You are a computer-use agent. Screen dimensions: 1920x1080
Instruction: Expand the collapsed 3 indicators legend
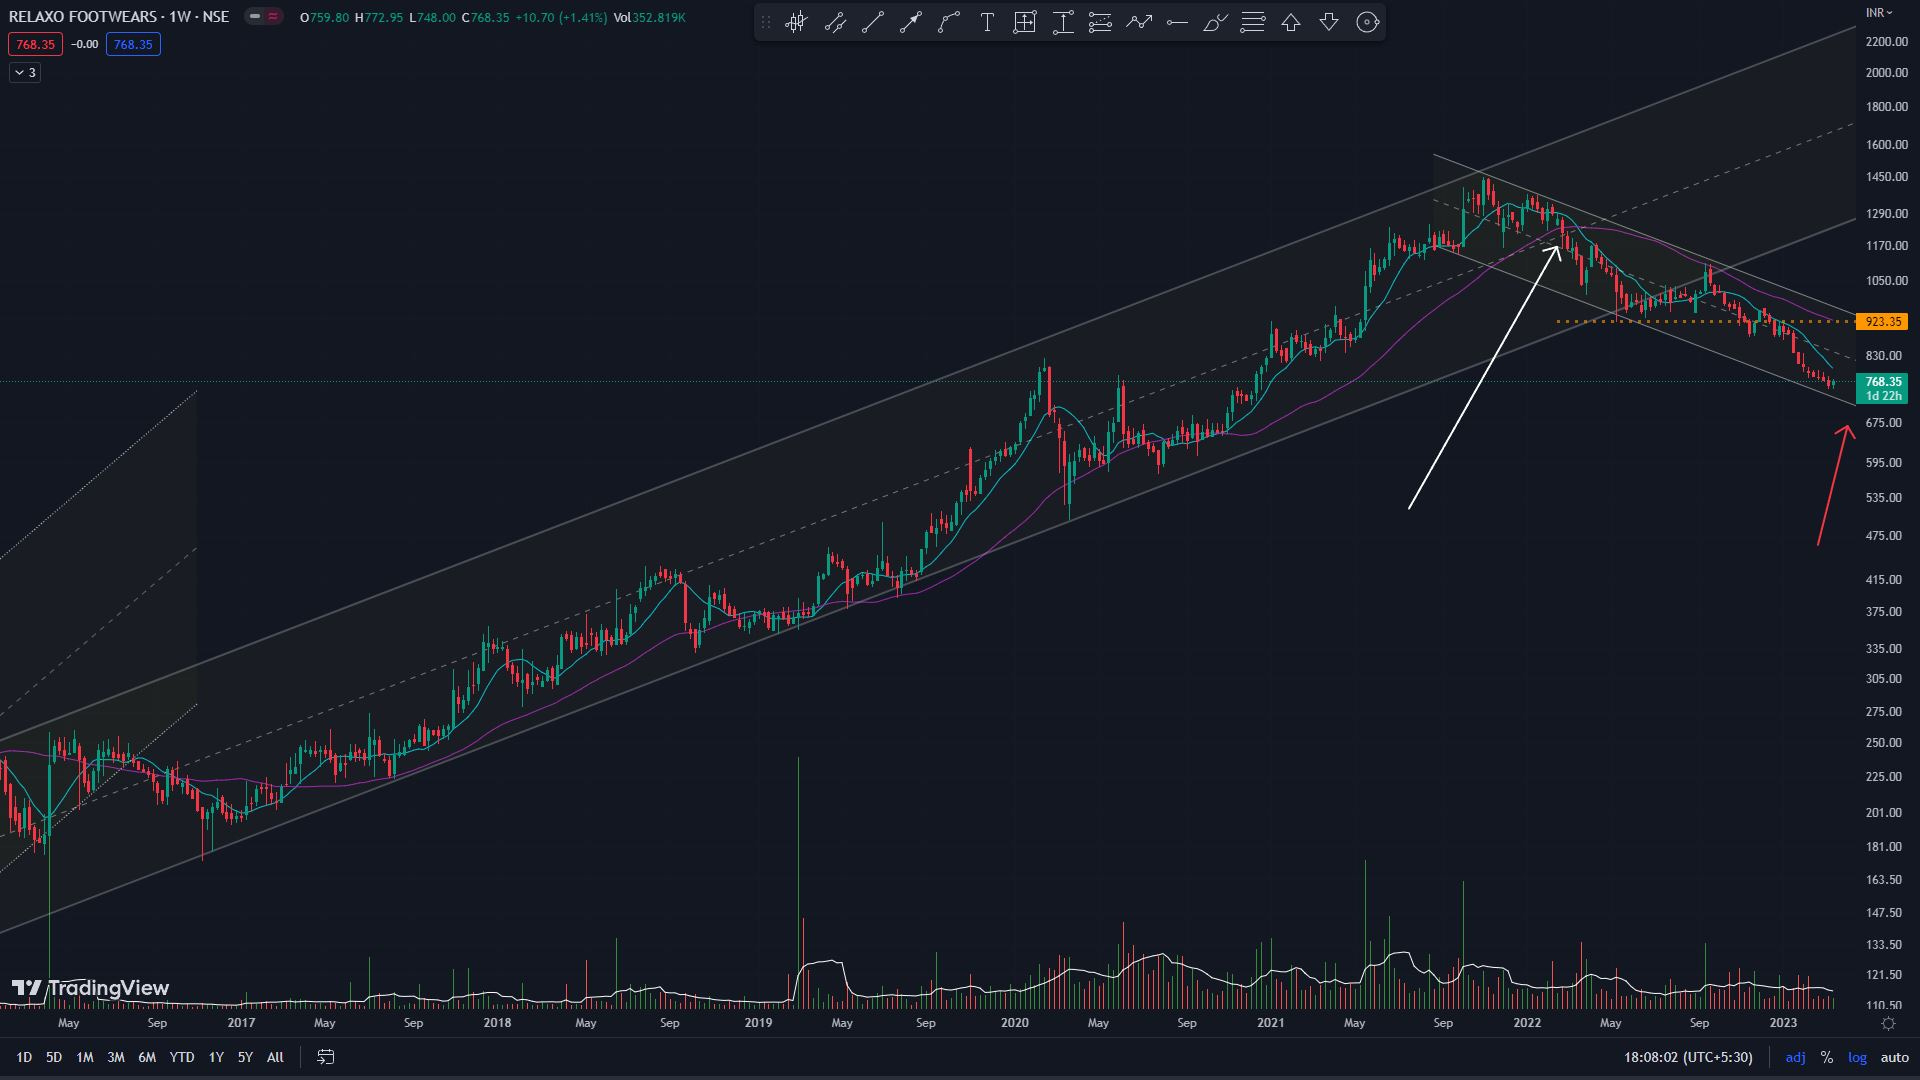(25, 72)
